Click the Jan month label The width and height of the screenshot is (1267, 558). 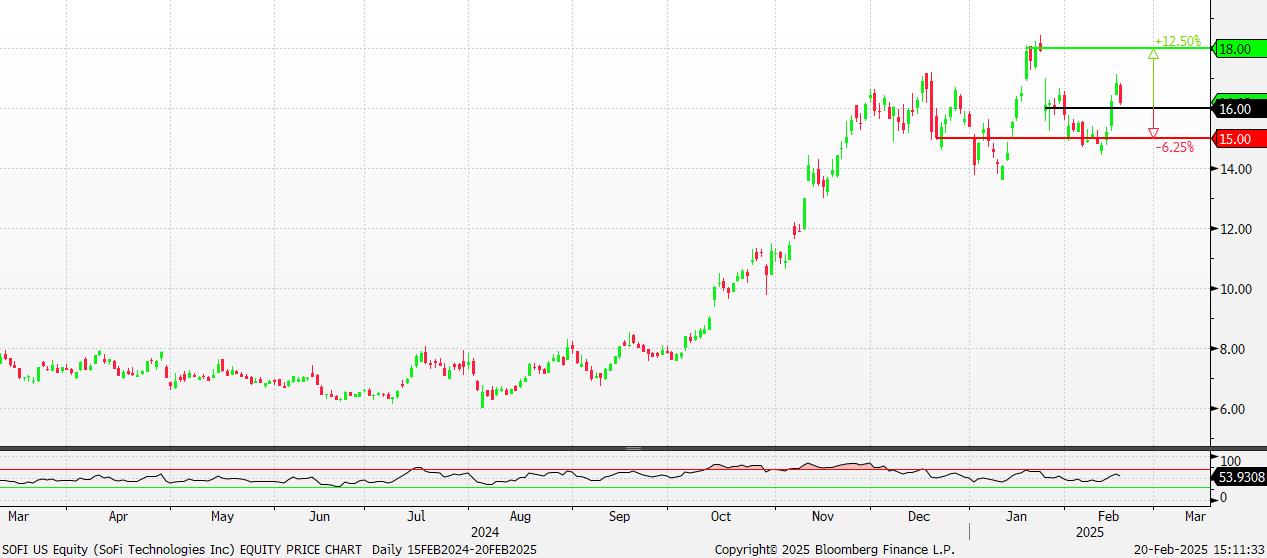(1017, 517)
